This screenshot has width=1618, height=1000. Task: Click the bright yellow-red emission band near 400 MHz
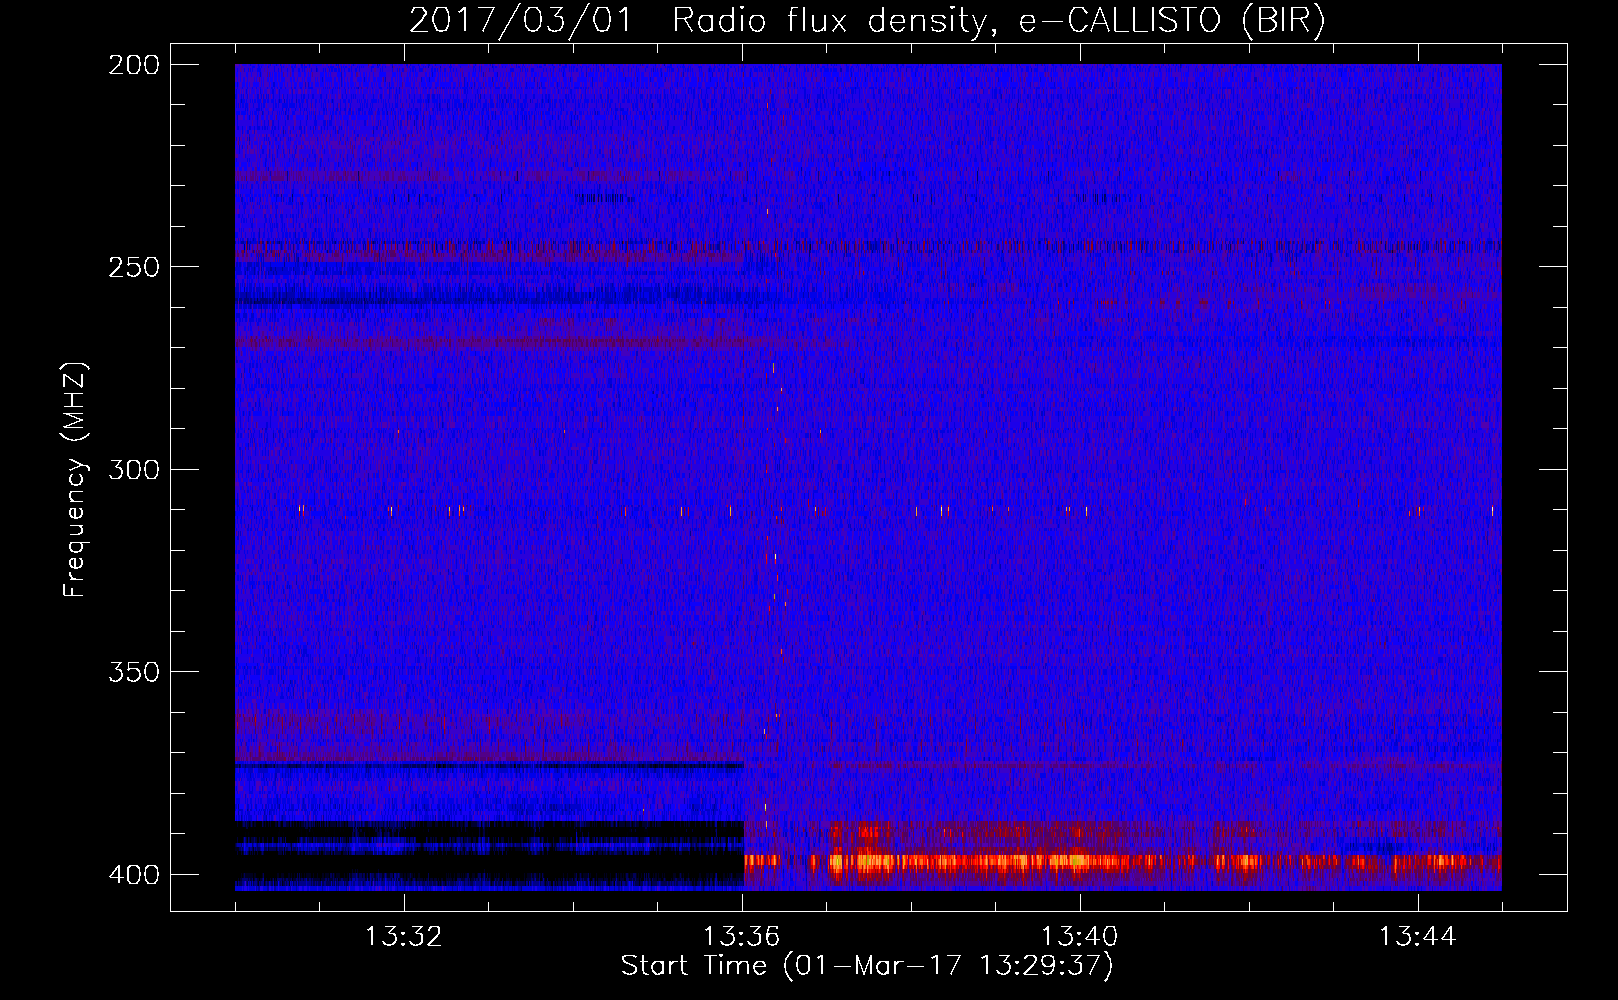coord(1122,861)
